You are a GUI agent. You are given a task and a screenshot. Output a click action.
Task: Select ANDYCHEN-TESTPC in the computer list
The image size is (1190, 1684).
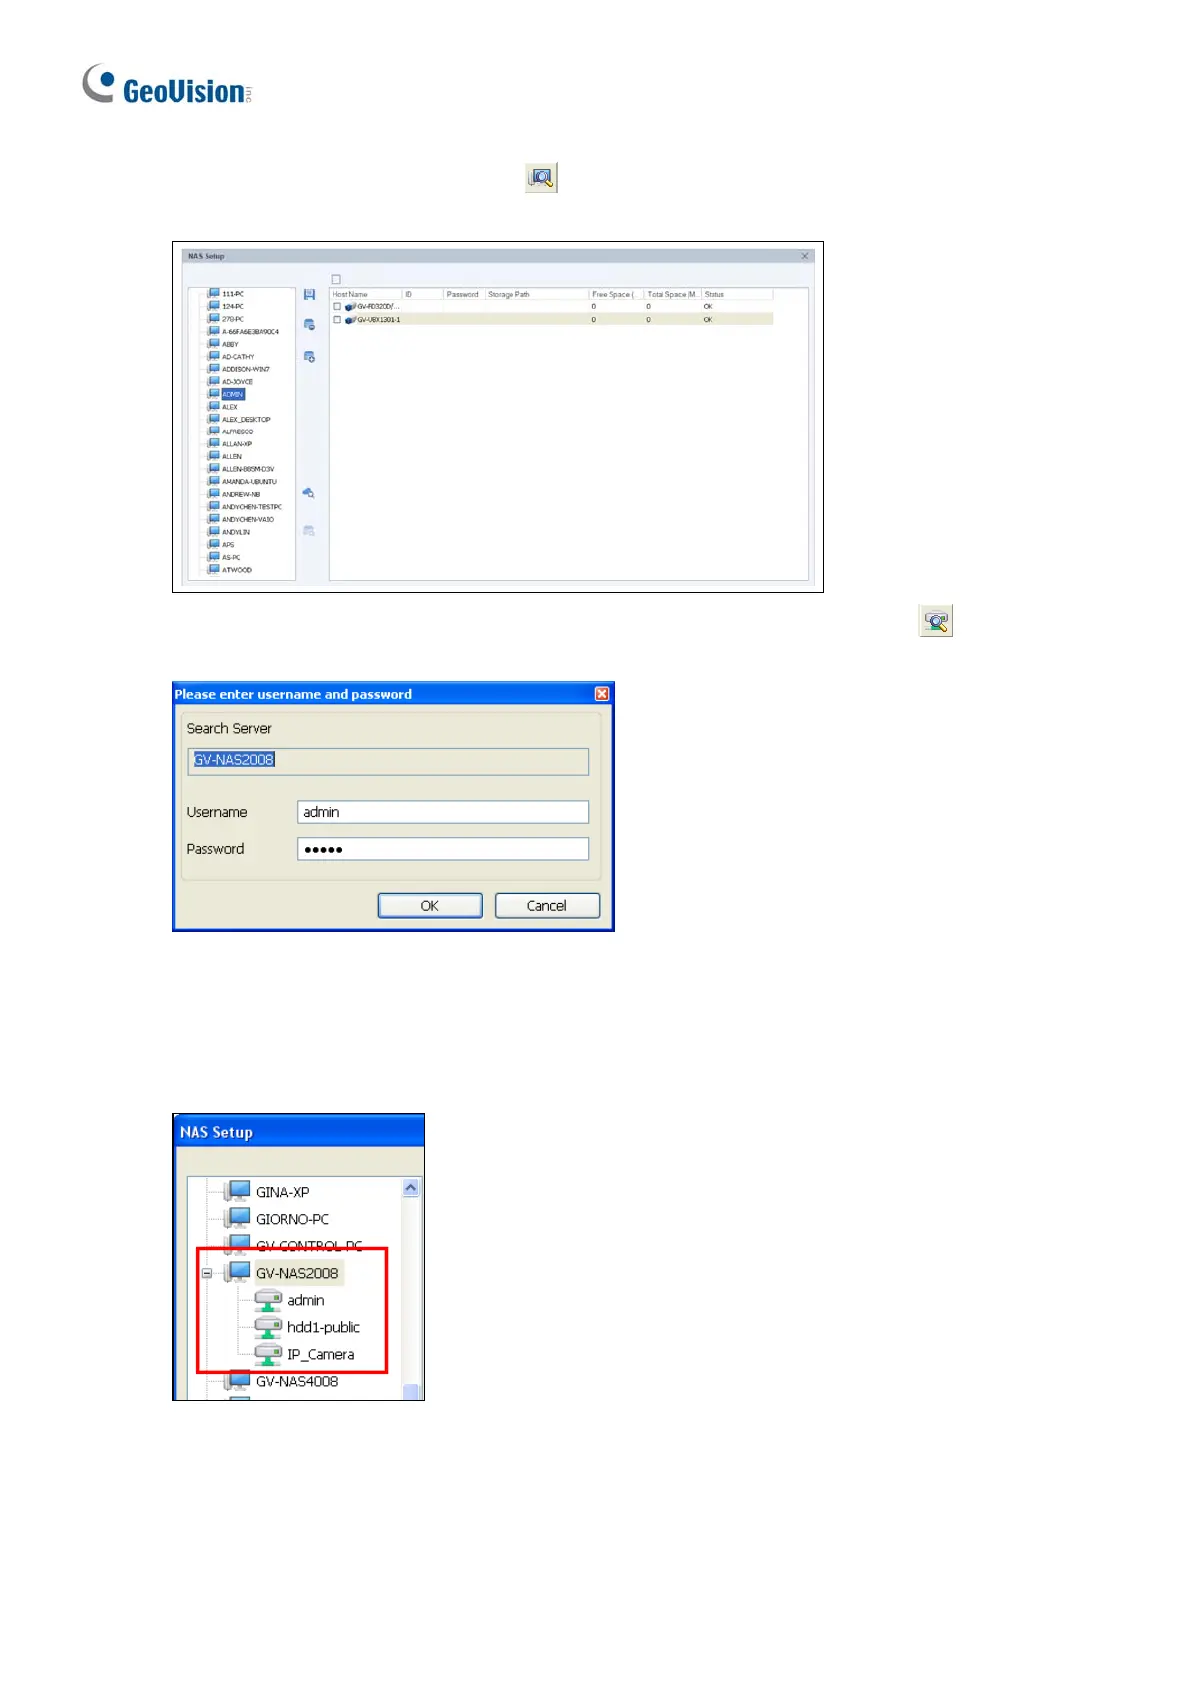point(252,507)
